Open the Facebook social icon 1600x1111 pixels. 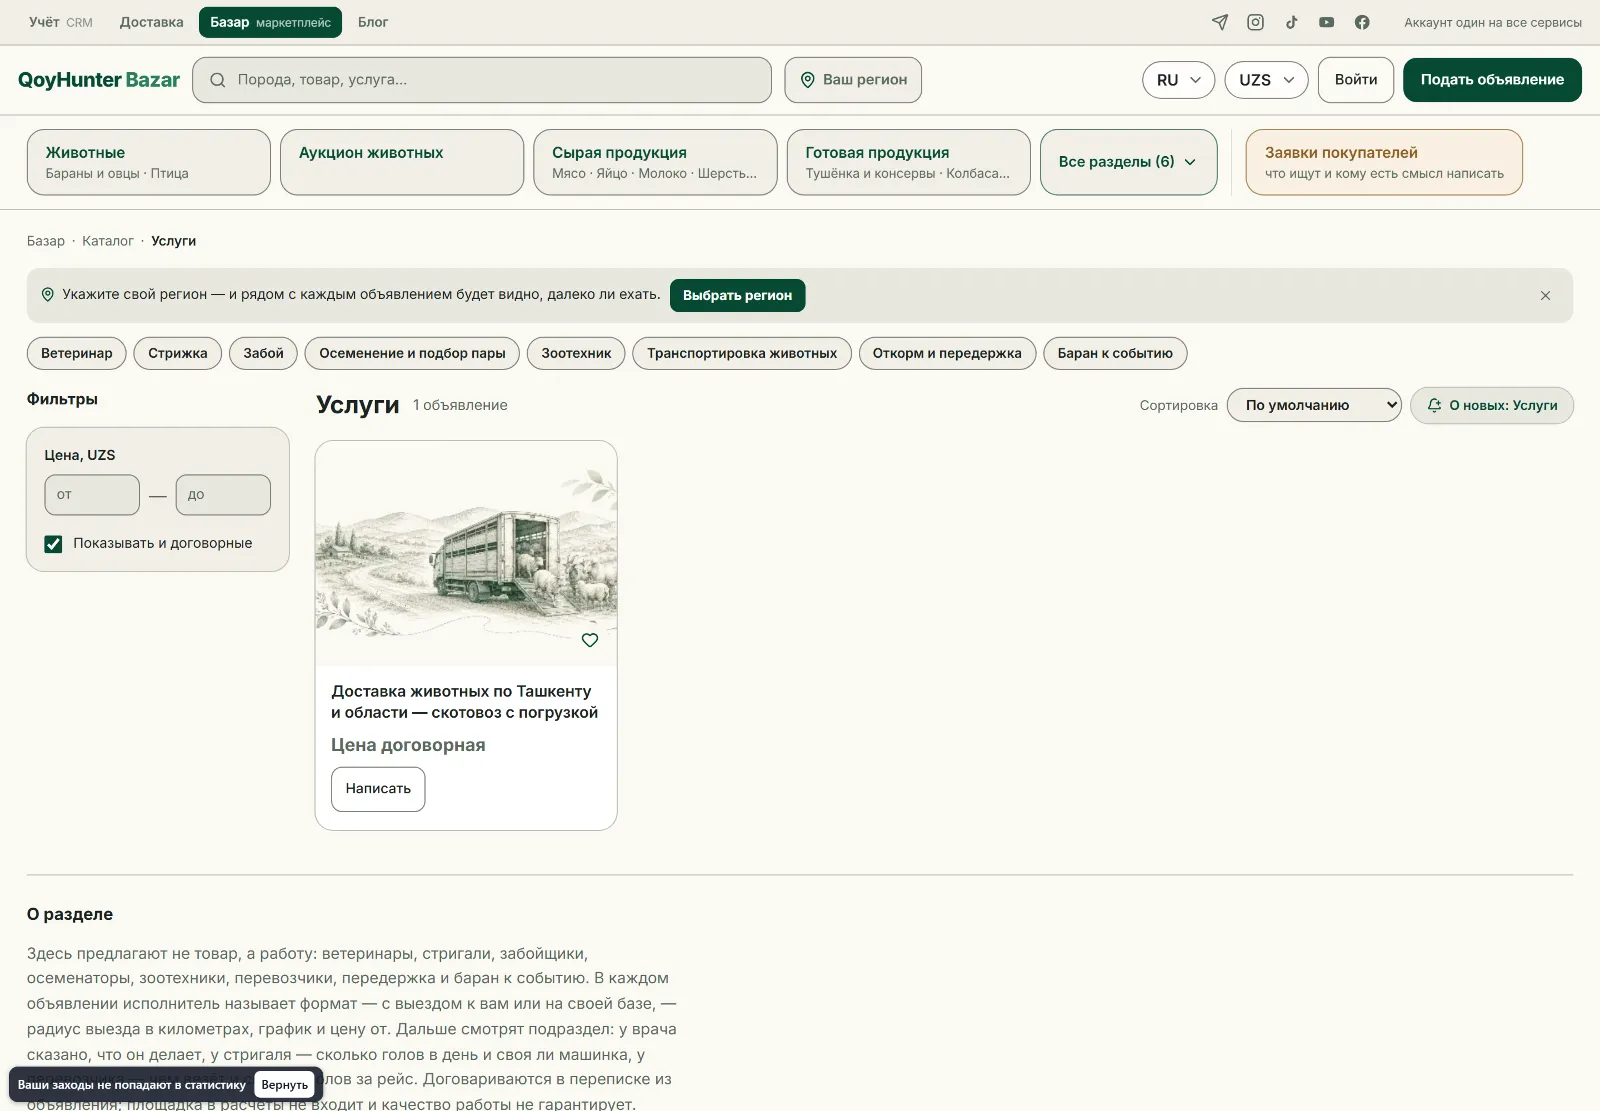click(1362, 22)
